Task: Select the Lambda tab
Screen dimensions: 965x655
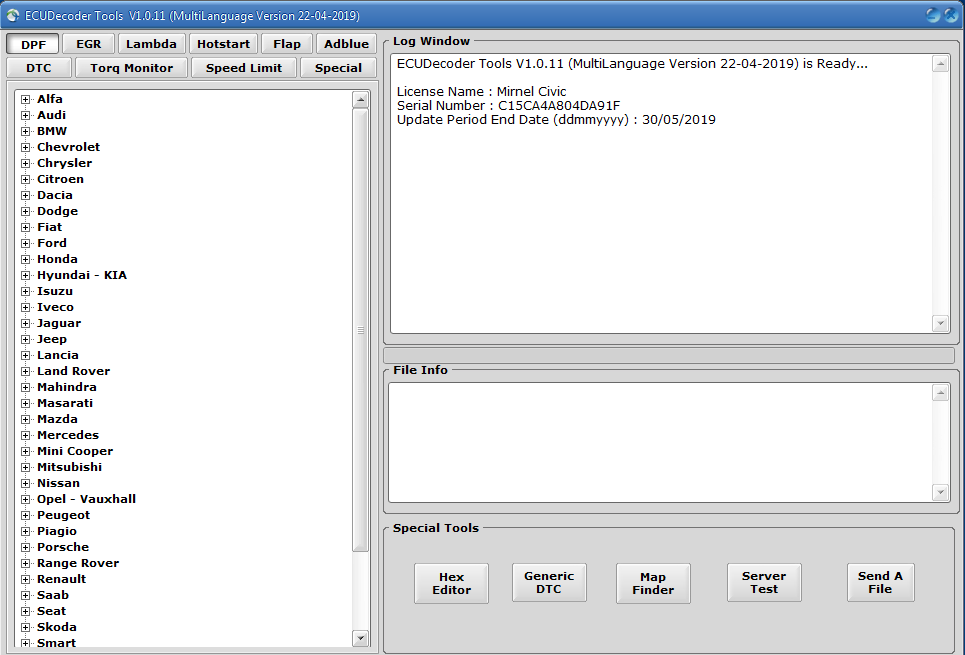Action: point(151,44)
